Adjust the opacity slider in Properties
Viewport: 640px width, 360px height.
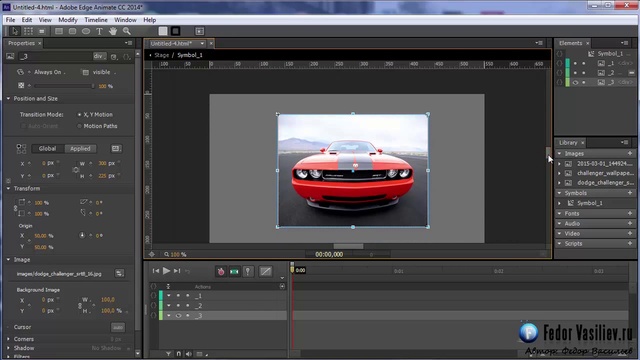click(64, 86)
